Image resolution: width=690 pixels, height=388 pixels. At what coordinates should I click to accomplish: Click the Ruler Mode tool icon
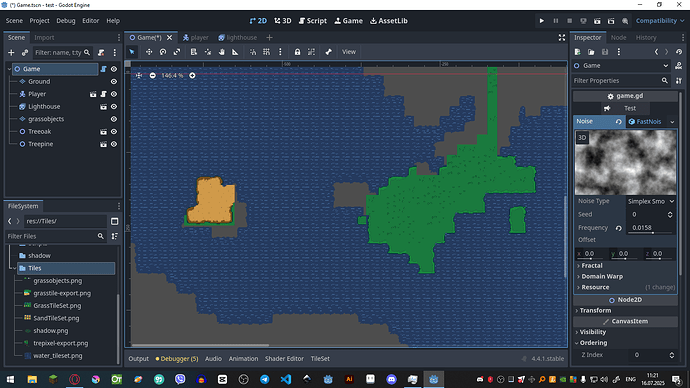235,52
